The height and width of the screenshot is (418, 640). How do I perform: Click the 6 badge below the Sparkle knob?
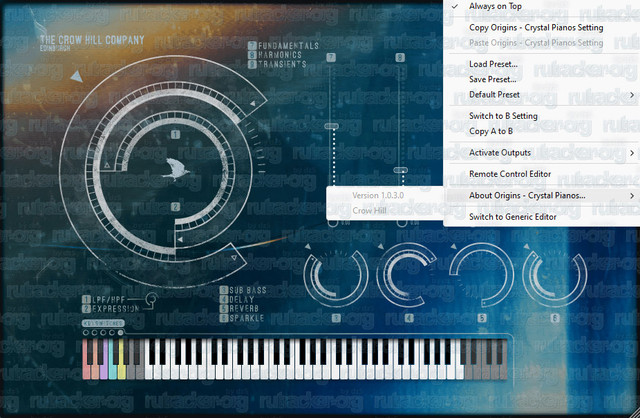tap(555, 318)
